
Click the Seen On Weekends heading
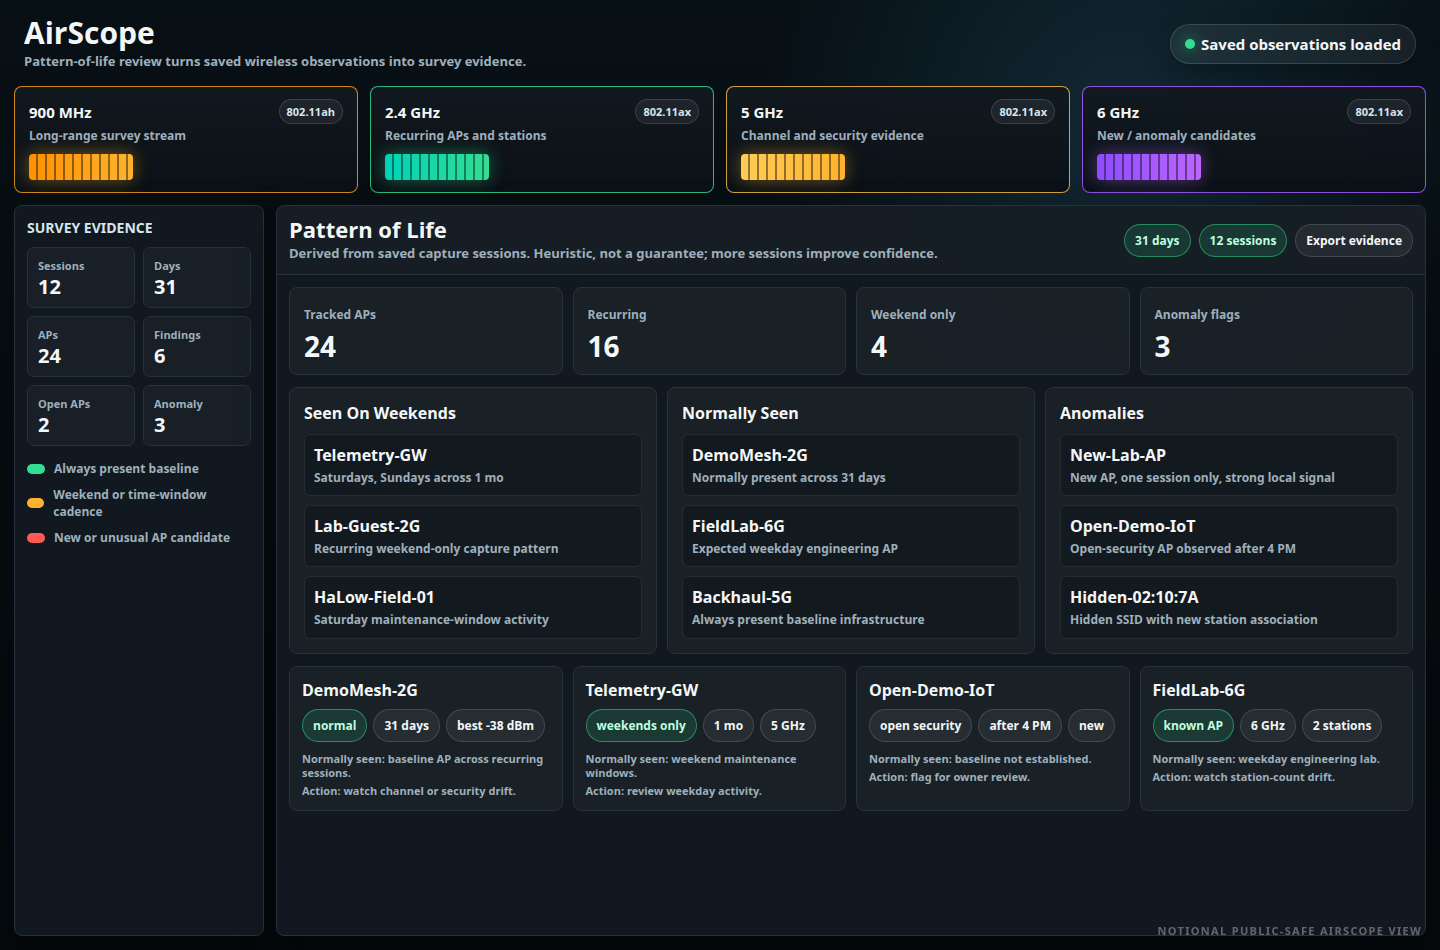380,413
